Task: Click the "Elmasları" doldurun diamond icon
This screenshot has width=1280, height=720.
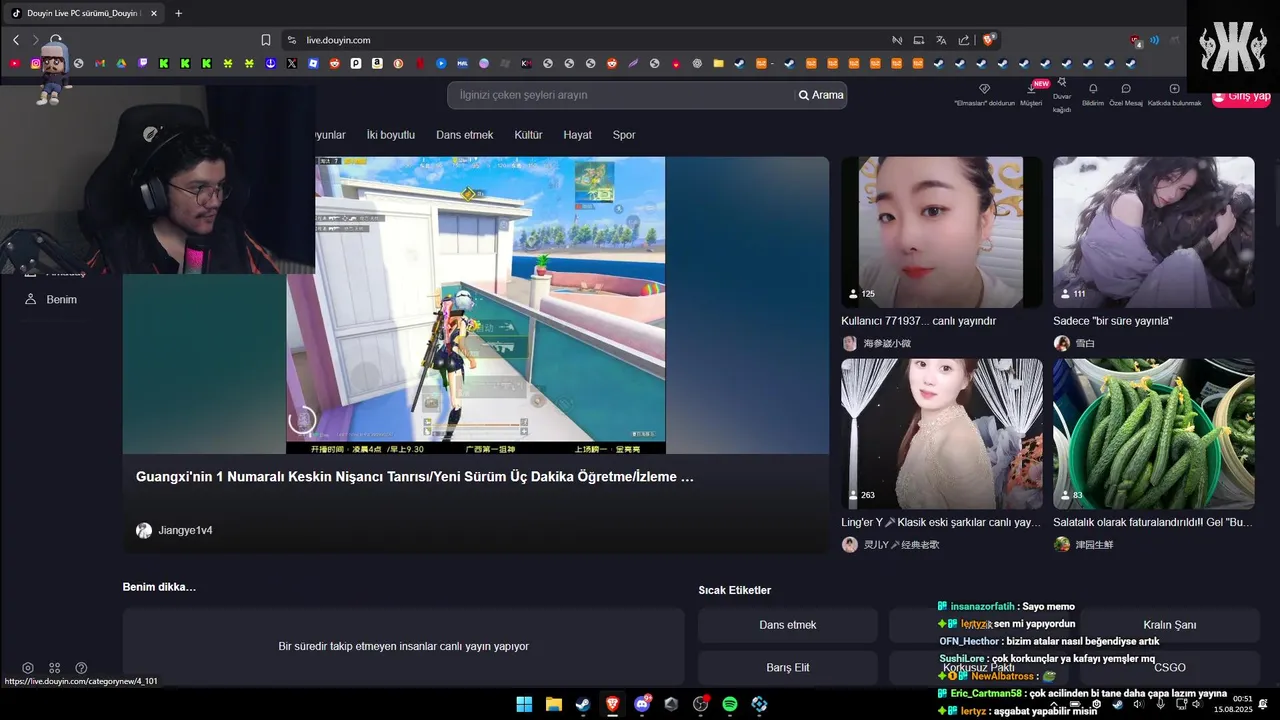Action: tap(984, 89)
